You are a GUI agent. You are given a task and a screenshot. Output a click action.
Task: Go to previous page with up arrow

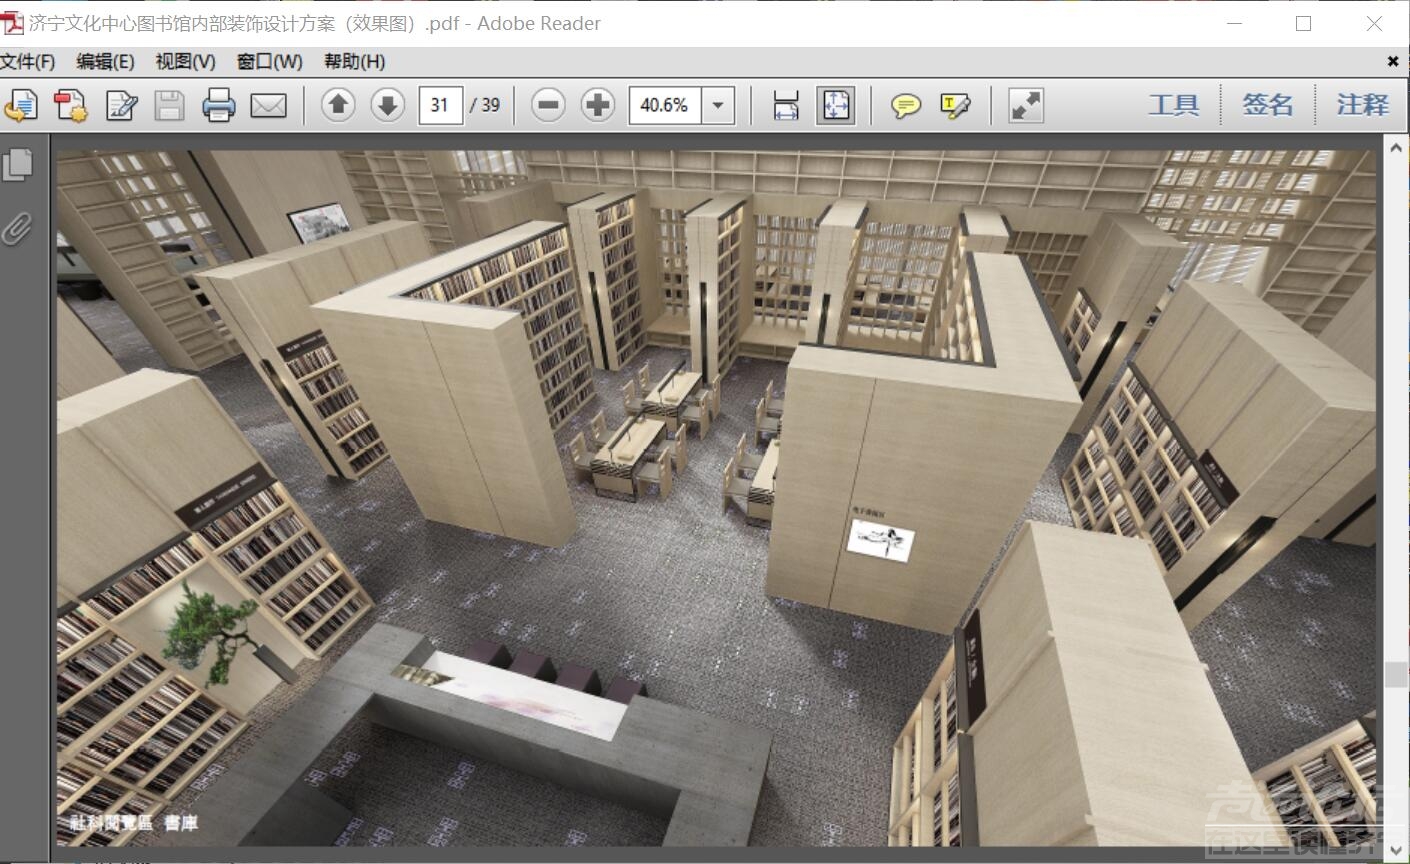338,104
